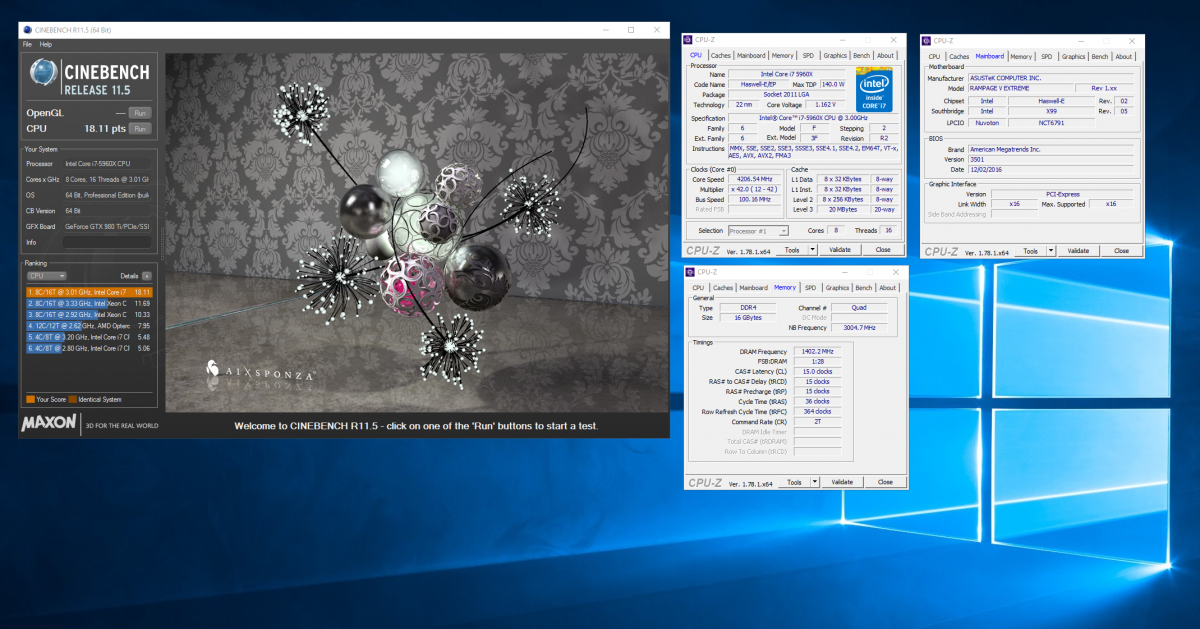
Task: Switch to SPD tab in CPU-Z Memory window
Action: pos(810,288)
